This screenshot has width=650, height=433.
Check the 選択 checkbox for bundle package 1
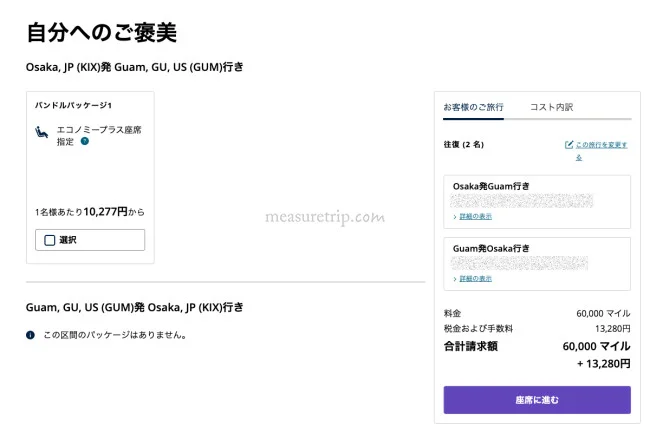(50, 240)
